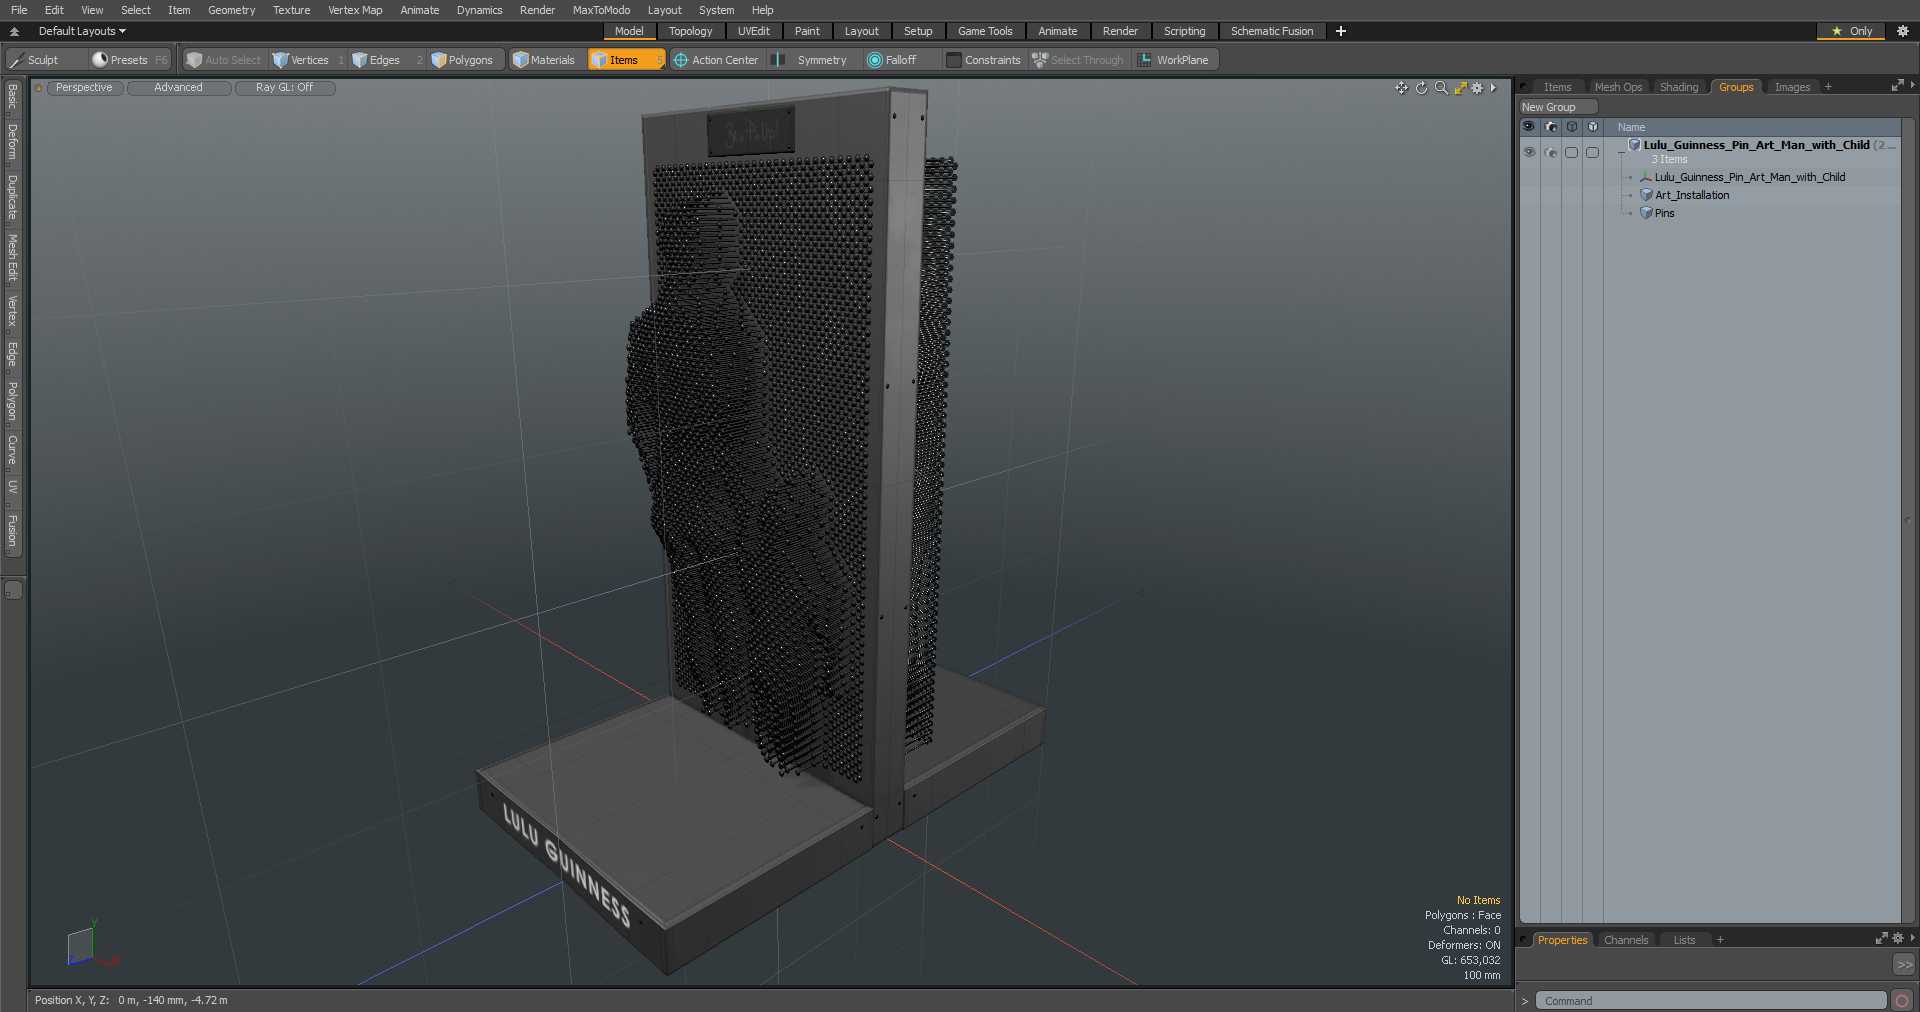1920x1012 pixels.
Task: Select the Pins item in the tree
Action: coord(1664,213)
